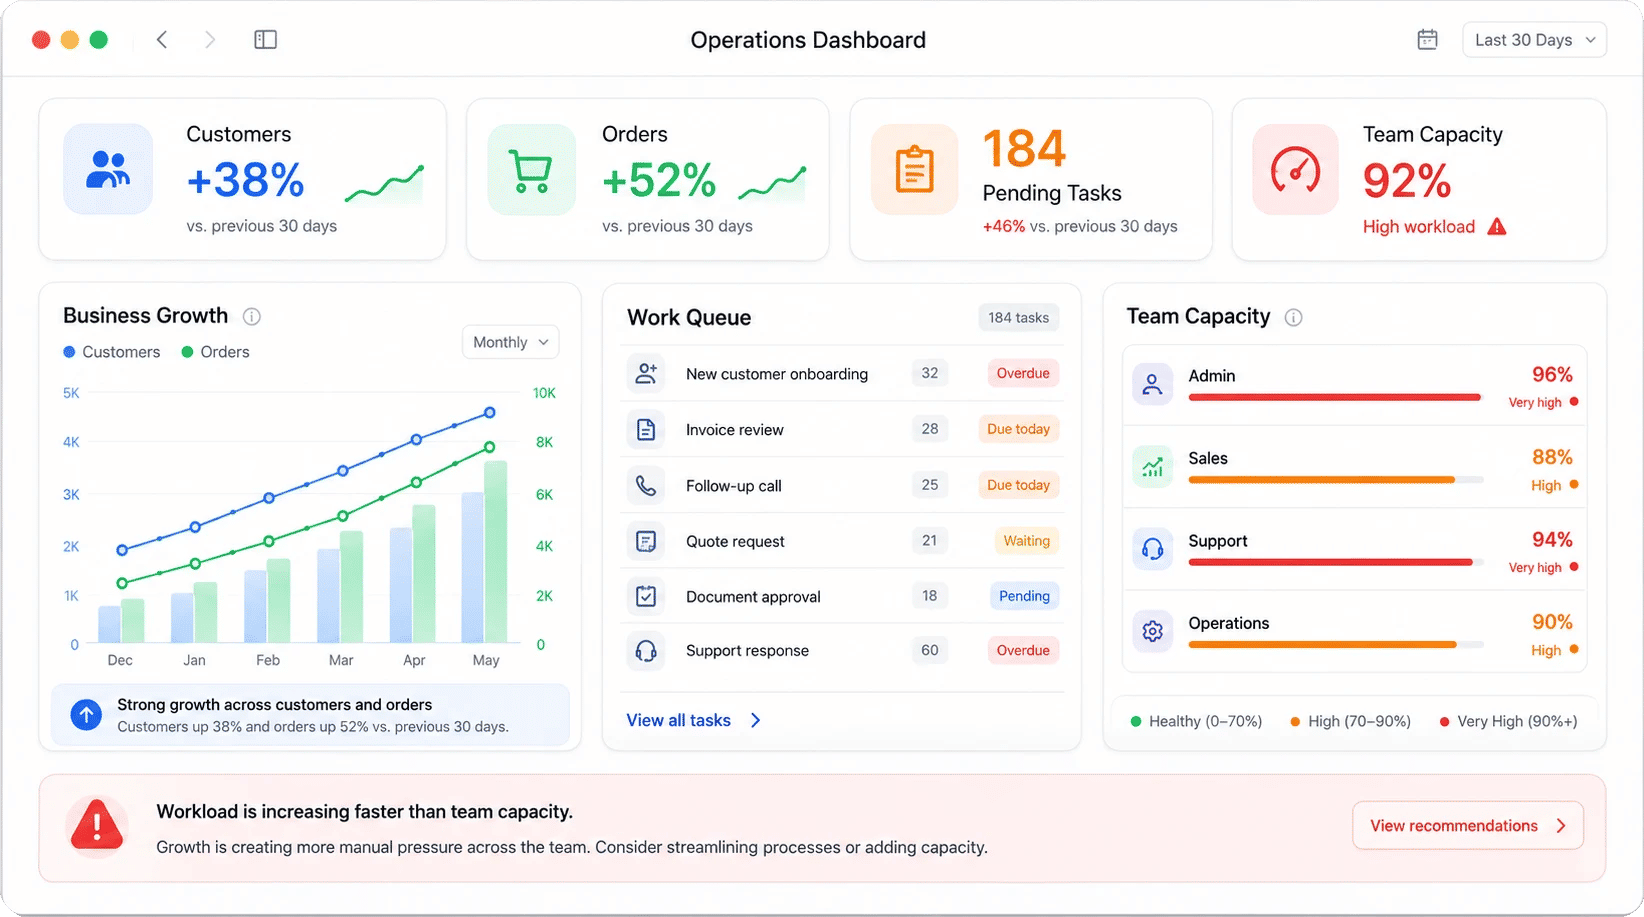This screenshot has height=917, width=1644.
Task: Click the 88% Sales capacity value
Action: tap(1552, 457)
